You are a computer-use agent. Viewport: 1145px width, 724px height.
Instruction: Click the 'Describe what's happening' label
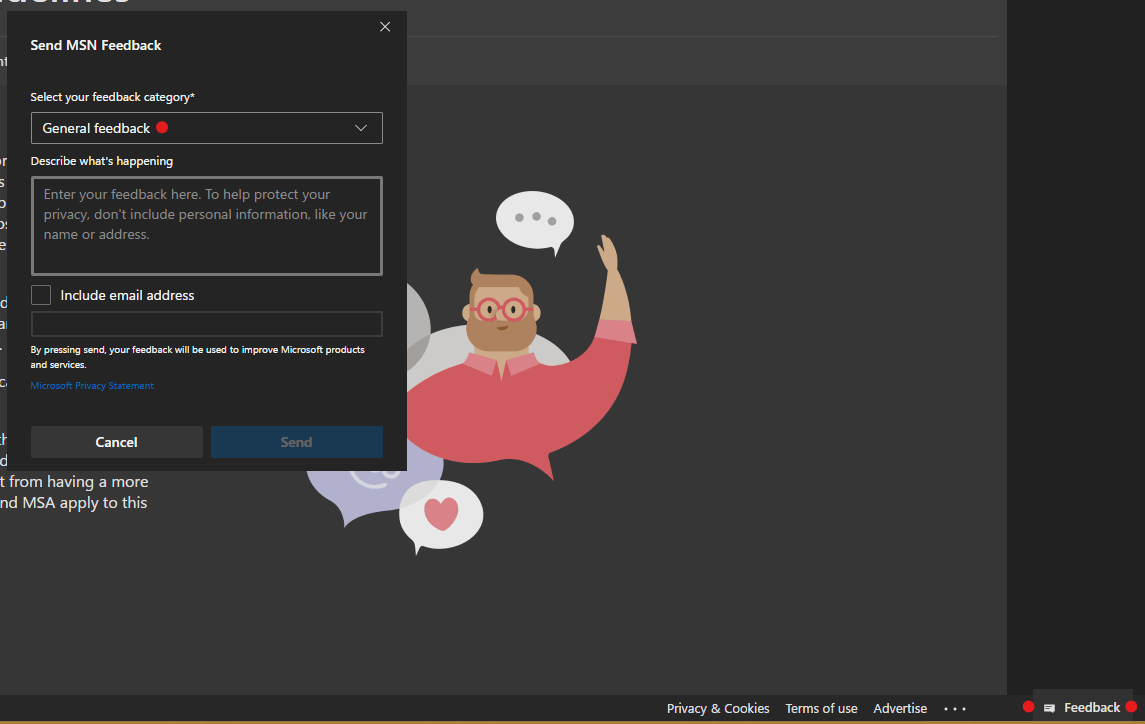tap(102, 161)
